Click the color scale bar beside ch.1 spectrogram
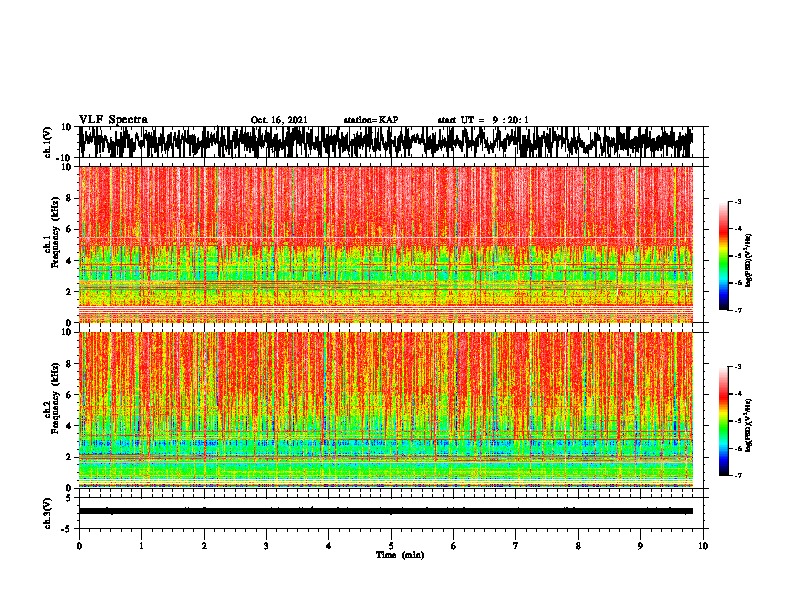This screenshot has height=612, width=792. click(723, 256)
